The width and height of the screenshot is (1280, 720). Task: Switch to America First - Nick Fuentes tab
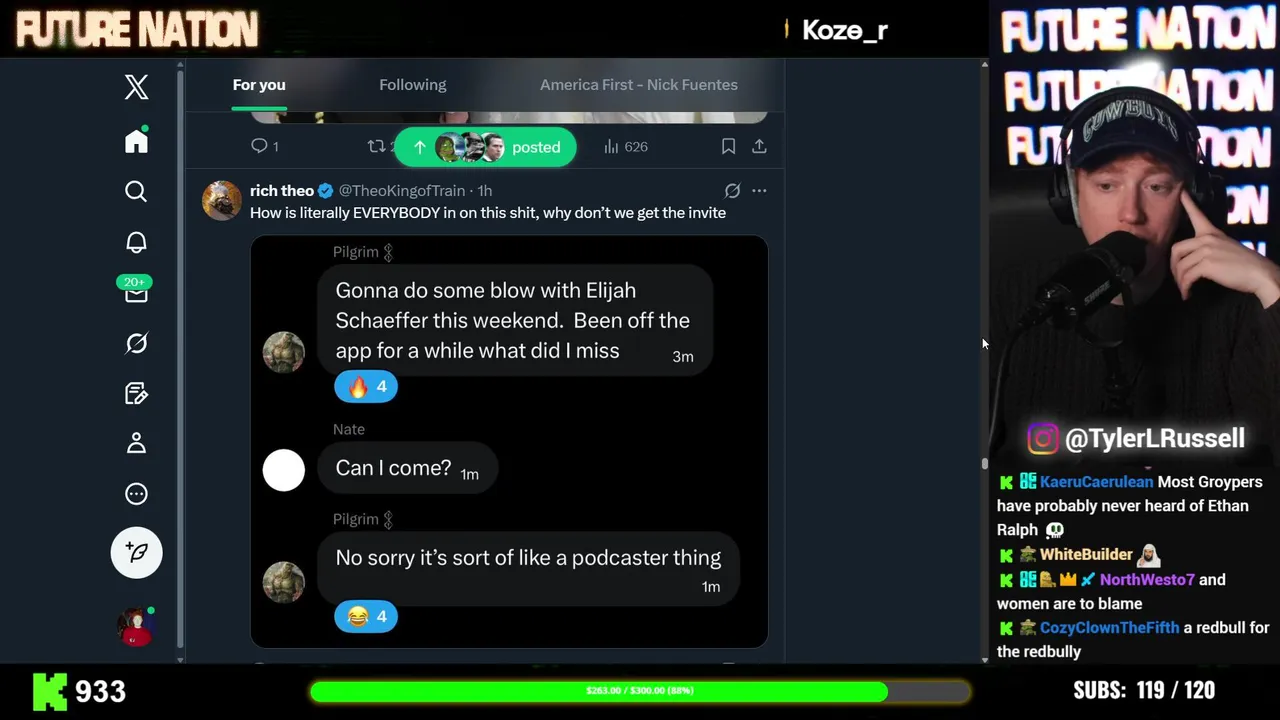pos(639,85)
